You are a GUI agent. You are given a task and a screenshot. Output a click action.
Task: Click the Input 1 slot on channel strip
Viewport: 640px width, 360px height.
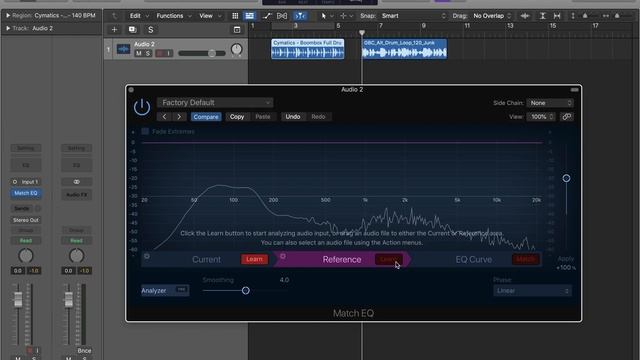26,182
